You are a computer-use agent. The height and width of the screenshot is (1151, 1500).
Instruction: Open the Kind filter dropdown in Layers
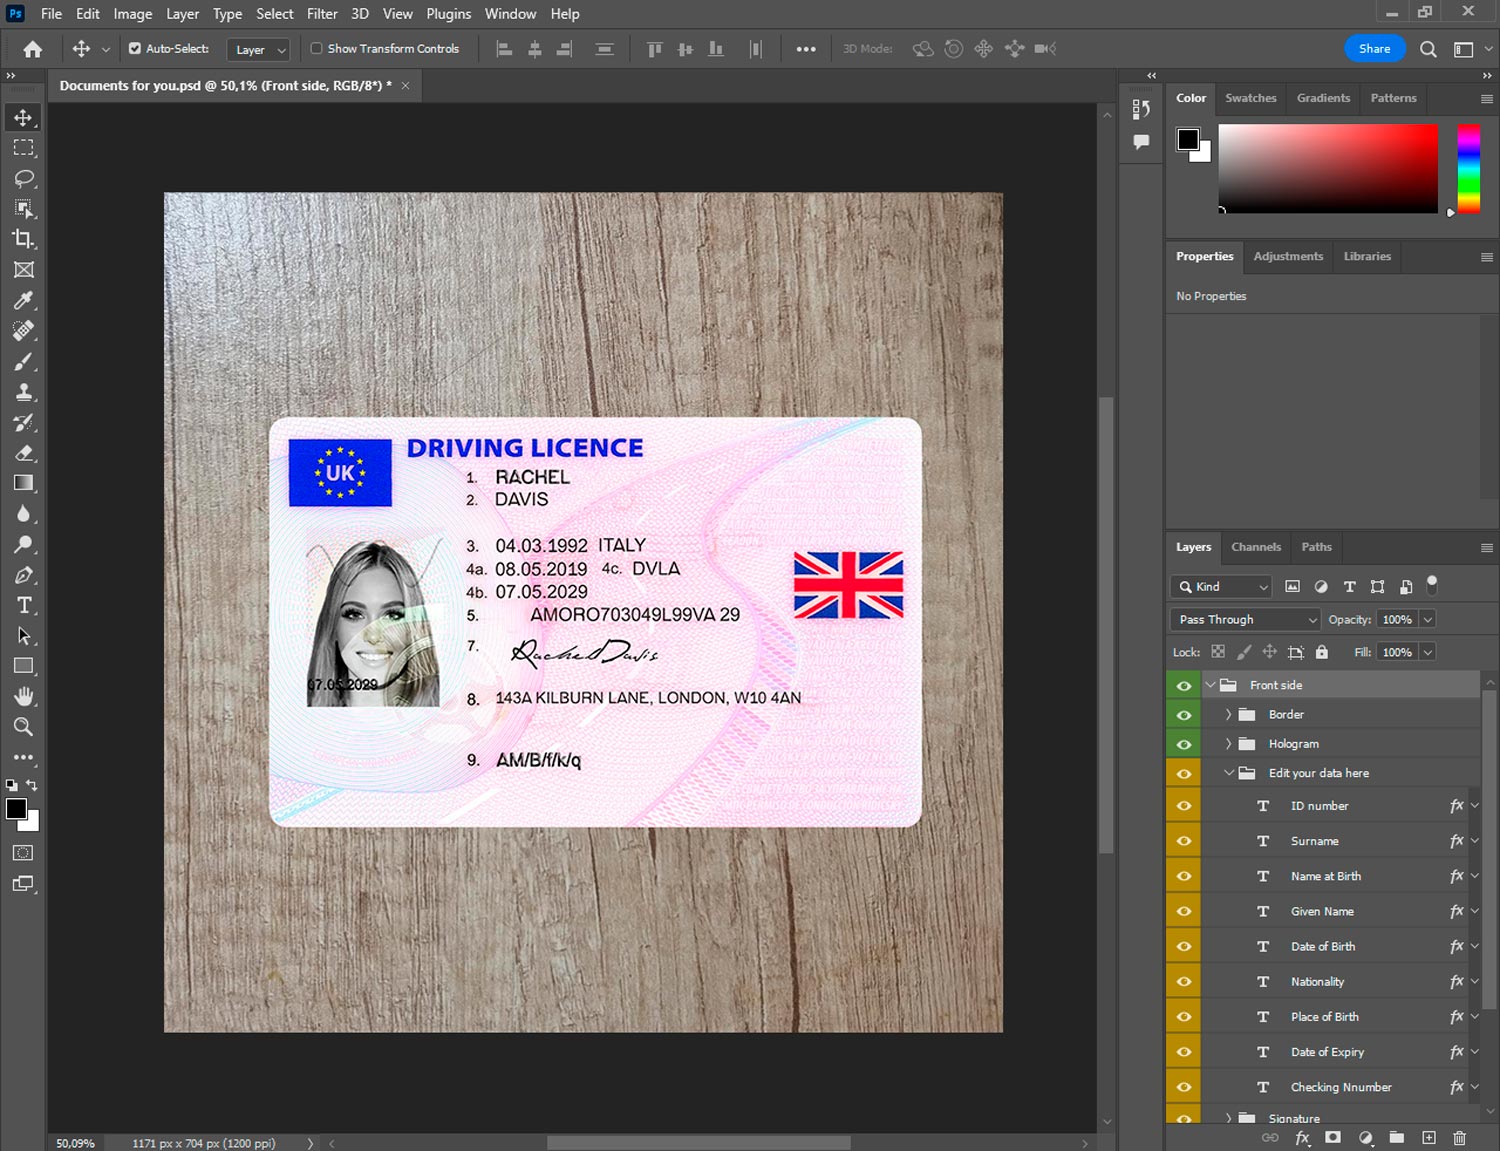pos(1222,587)
